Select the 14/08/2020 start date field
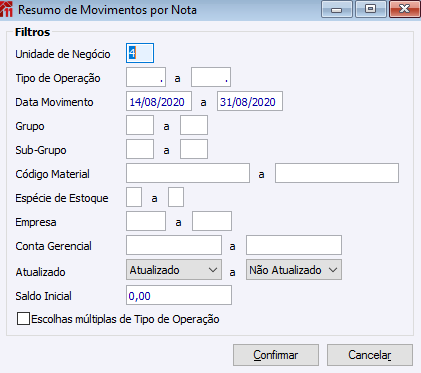 click(x=159, y=101)
